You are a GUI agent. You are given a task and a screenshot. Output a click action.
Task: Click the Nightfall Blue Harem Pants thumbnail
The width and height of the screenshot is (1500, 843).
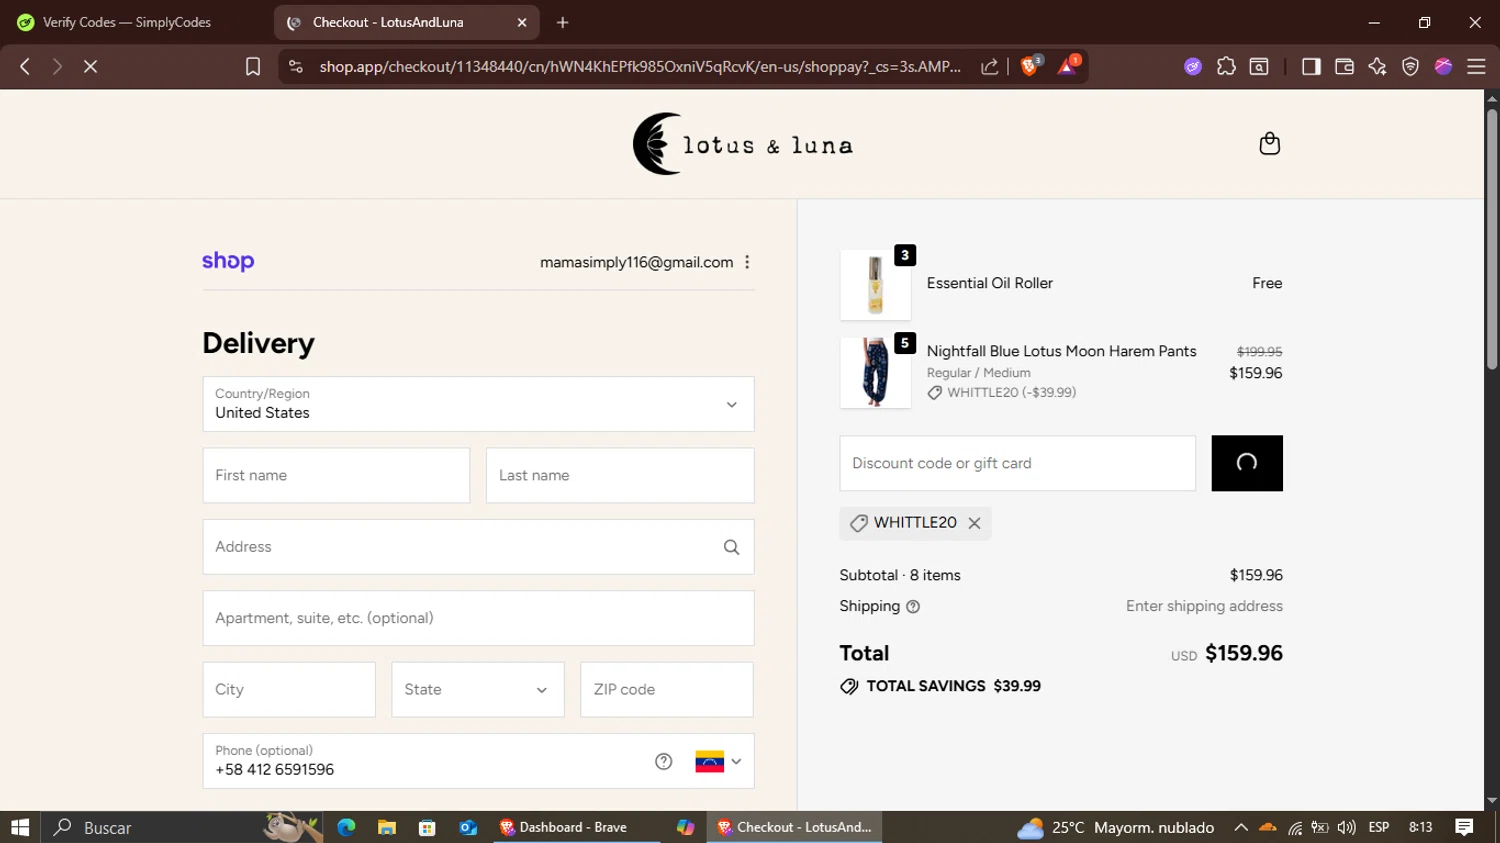click(x=875, y=373)
